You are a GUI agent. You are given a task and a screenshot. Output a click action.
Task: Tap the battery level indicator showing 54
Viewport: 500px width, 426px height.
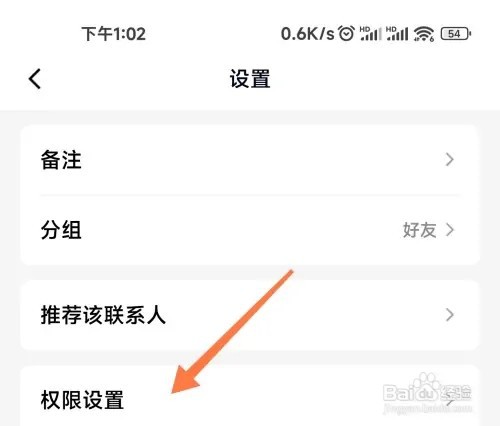point(456,34)
